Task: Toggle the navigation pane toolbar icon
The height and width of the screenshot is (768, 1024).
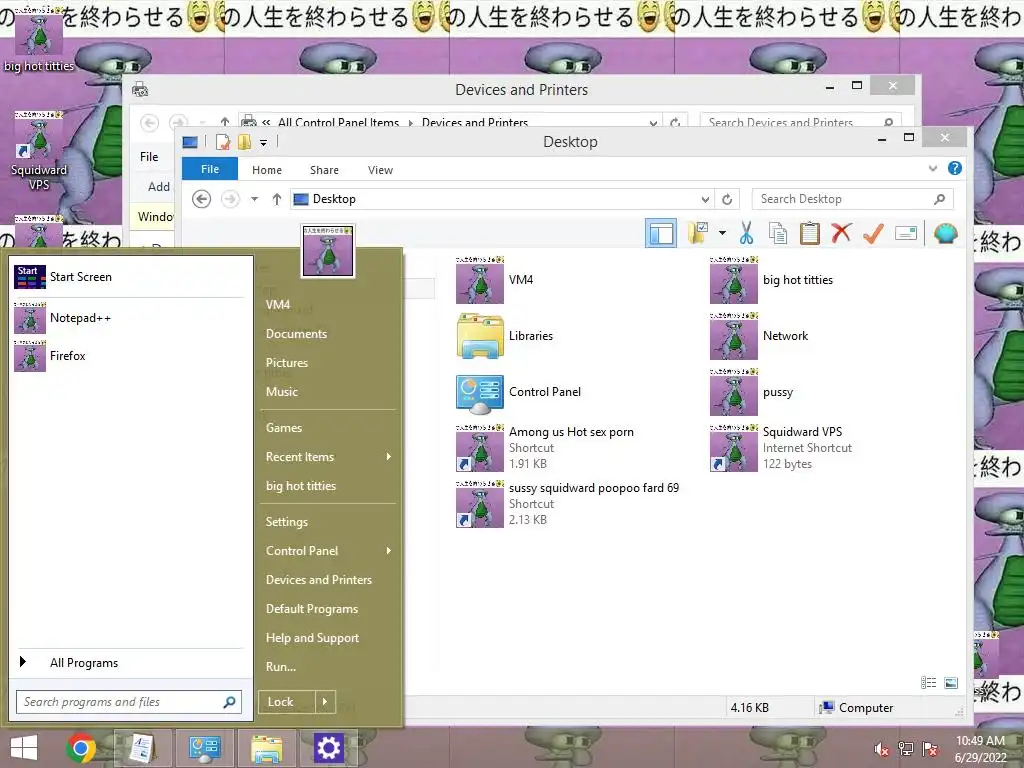Action: 660,233
